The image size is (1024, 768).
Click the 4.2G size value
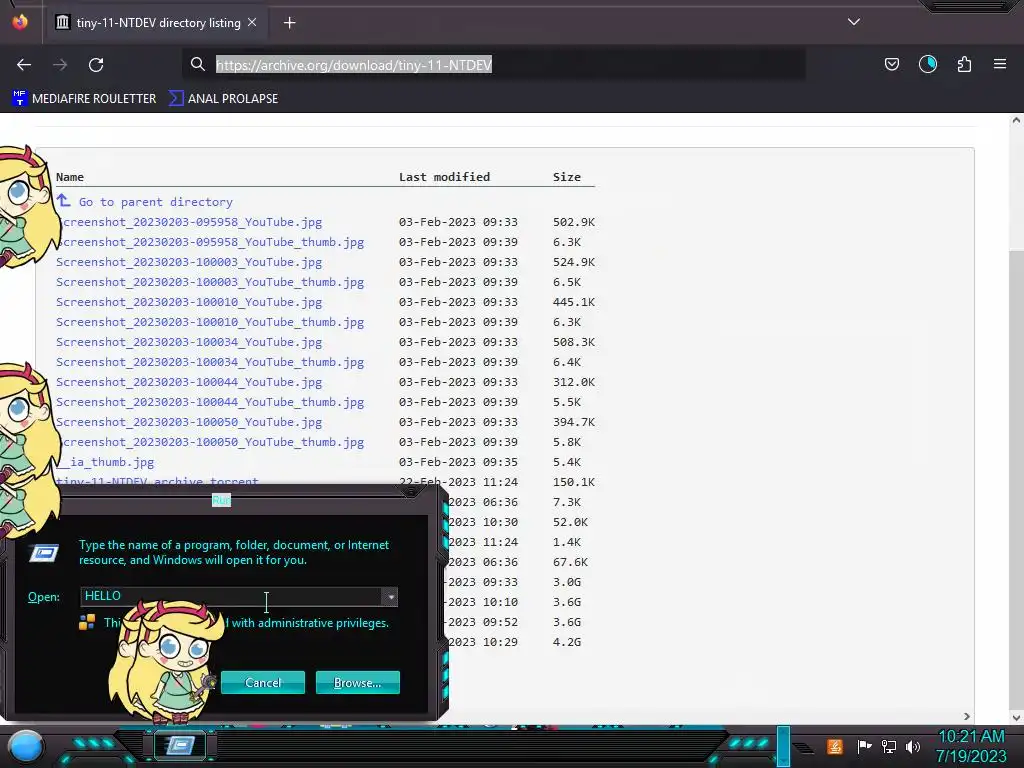click(566, 642)
